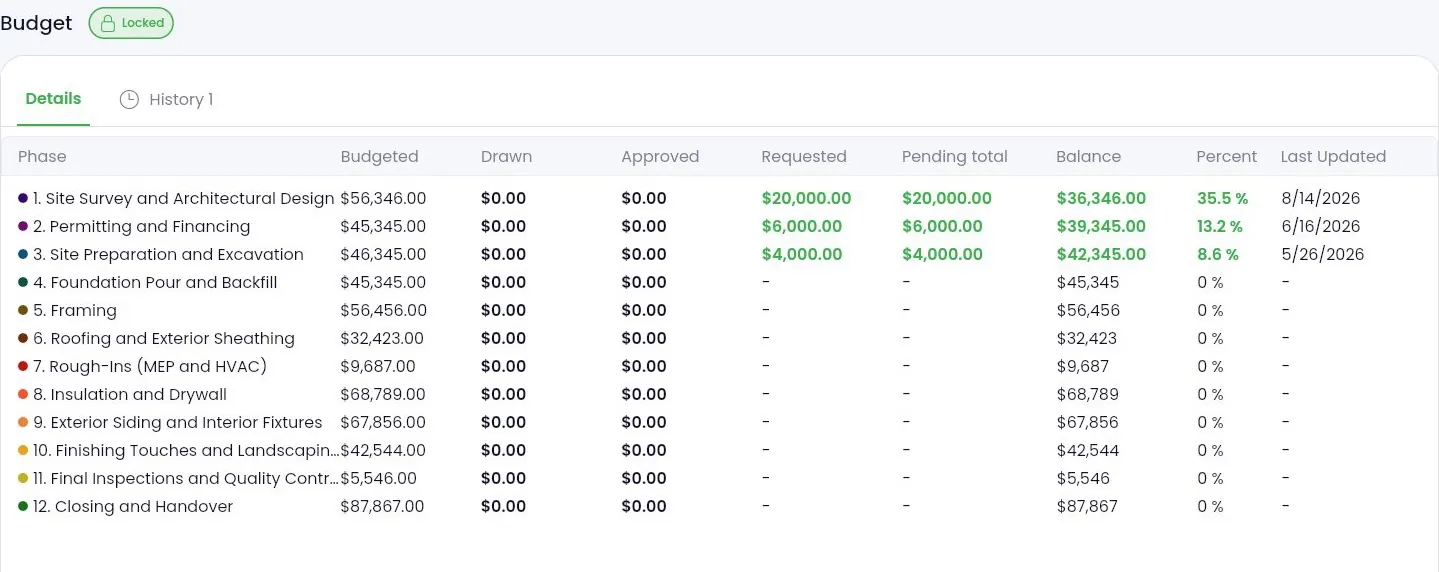Viewport: 1439px width, 572px height.
Task: Select the Insulation and Drywall phase
Action: [x=130, y=394]
